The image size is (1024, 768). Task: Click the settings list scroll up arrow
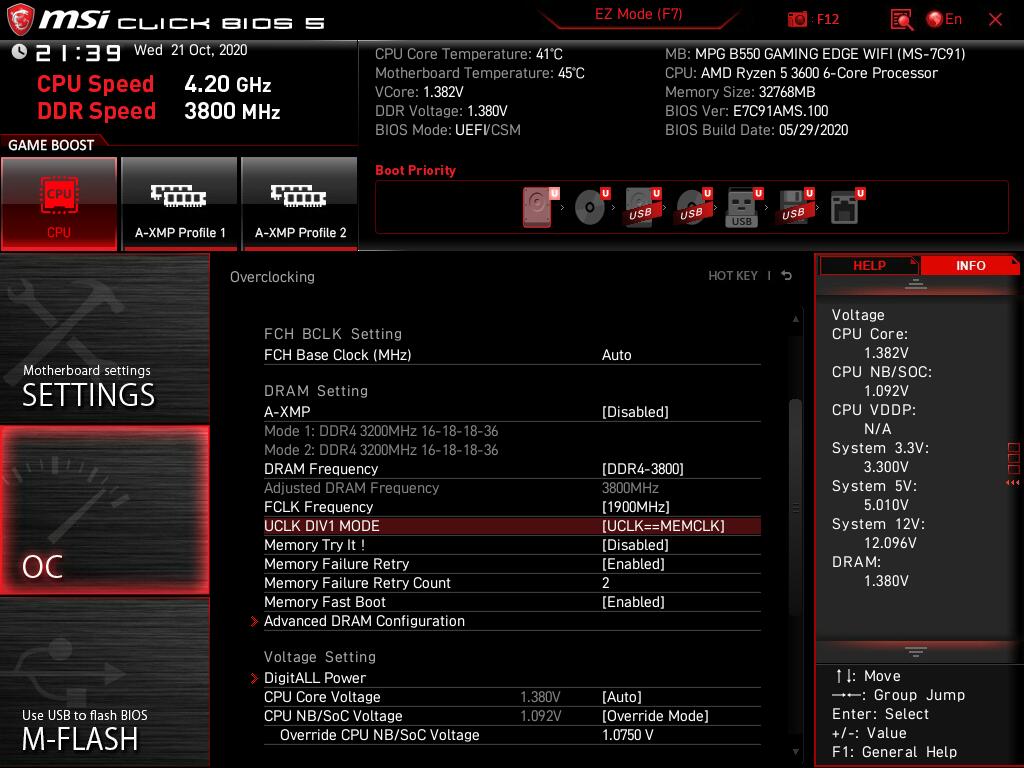point(795,319)
